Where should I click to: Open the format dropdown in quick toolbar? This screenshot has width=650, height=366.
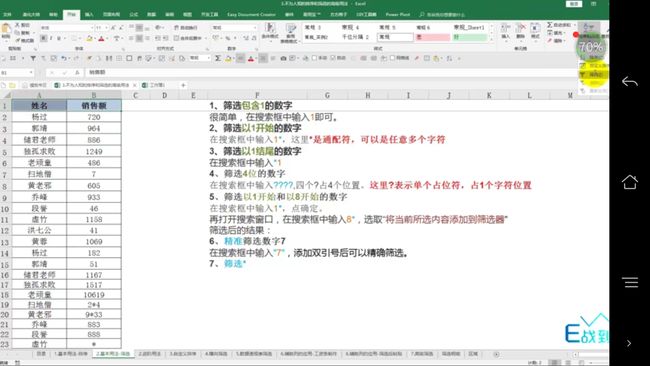coord(209,58)
